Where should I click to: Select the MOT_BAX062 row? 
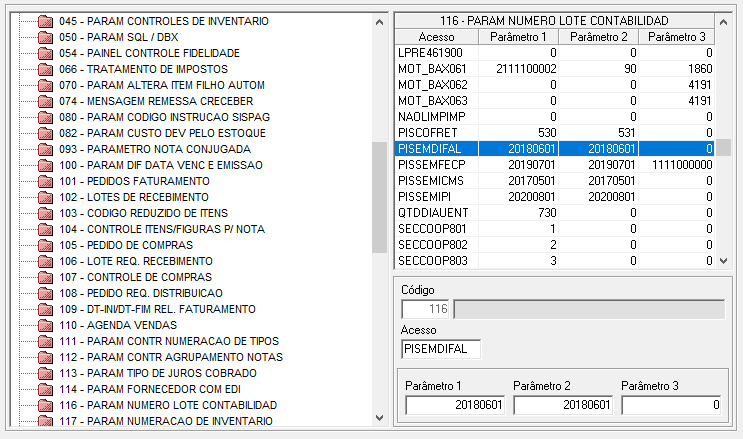(x=554, y=85)
